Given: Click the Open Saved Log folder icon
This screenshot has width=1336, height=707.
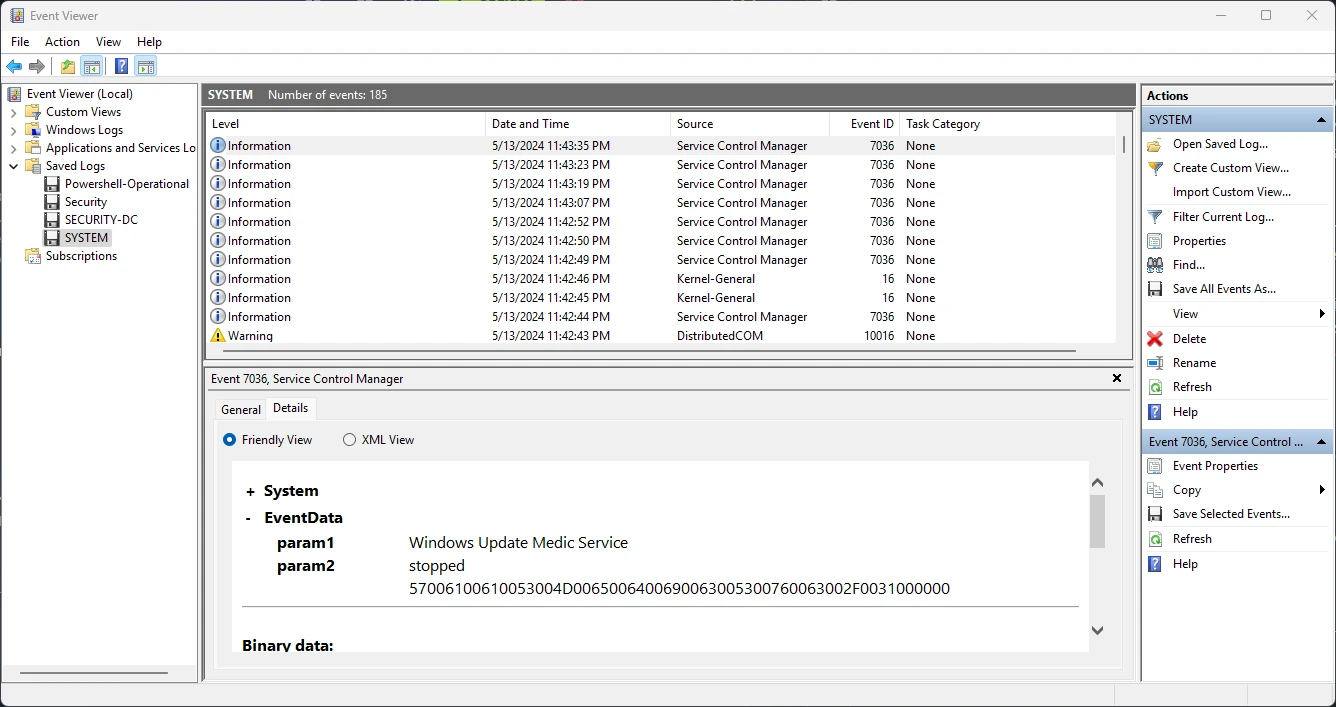Looking at the screenshot, I should coord(1155,144).
